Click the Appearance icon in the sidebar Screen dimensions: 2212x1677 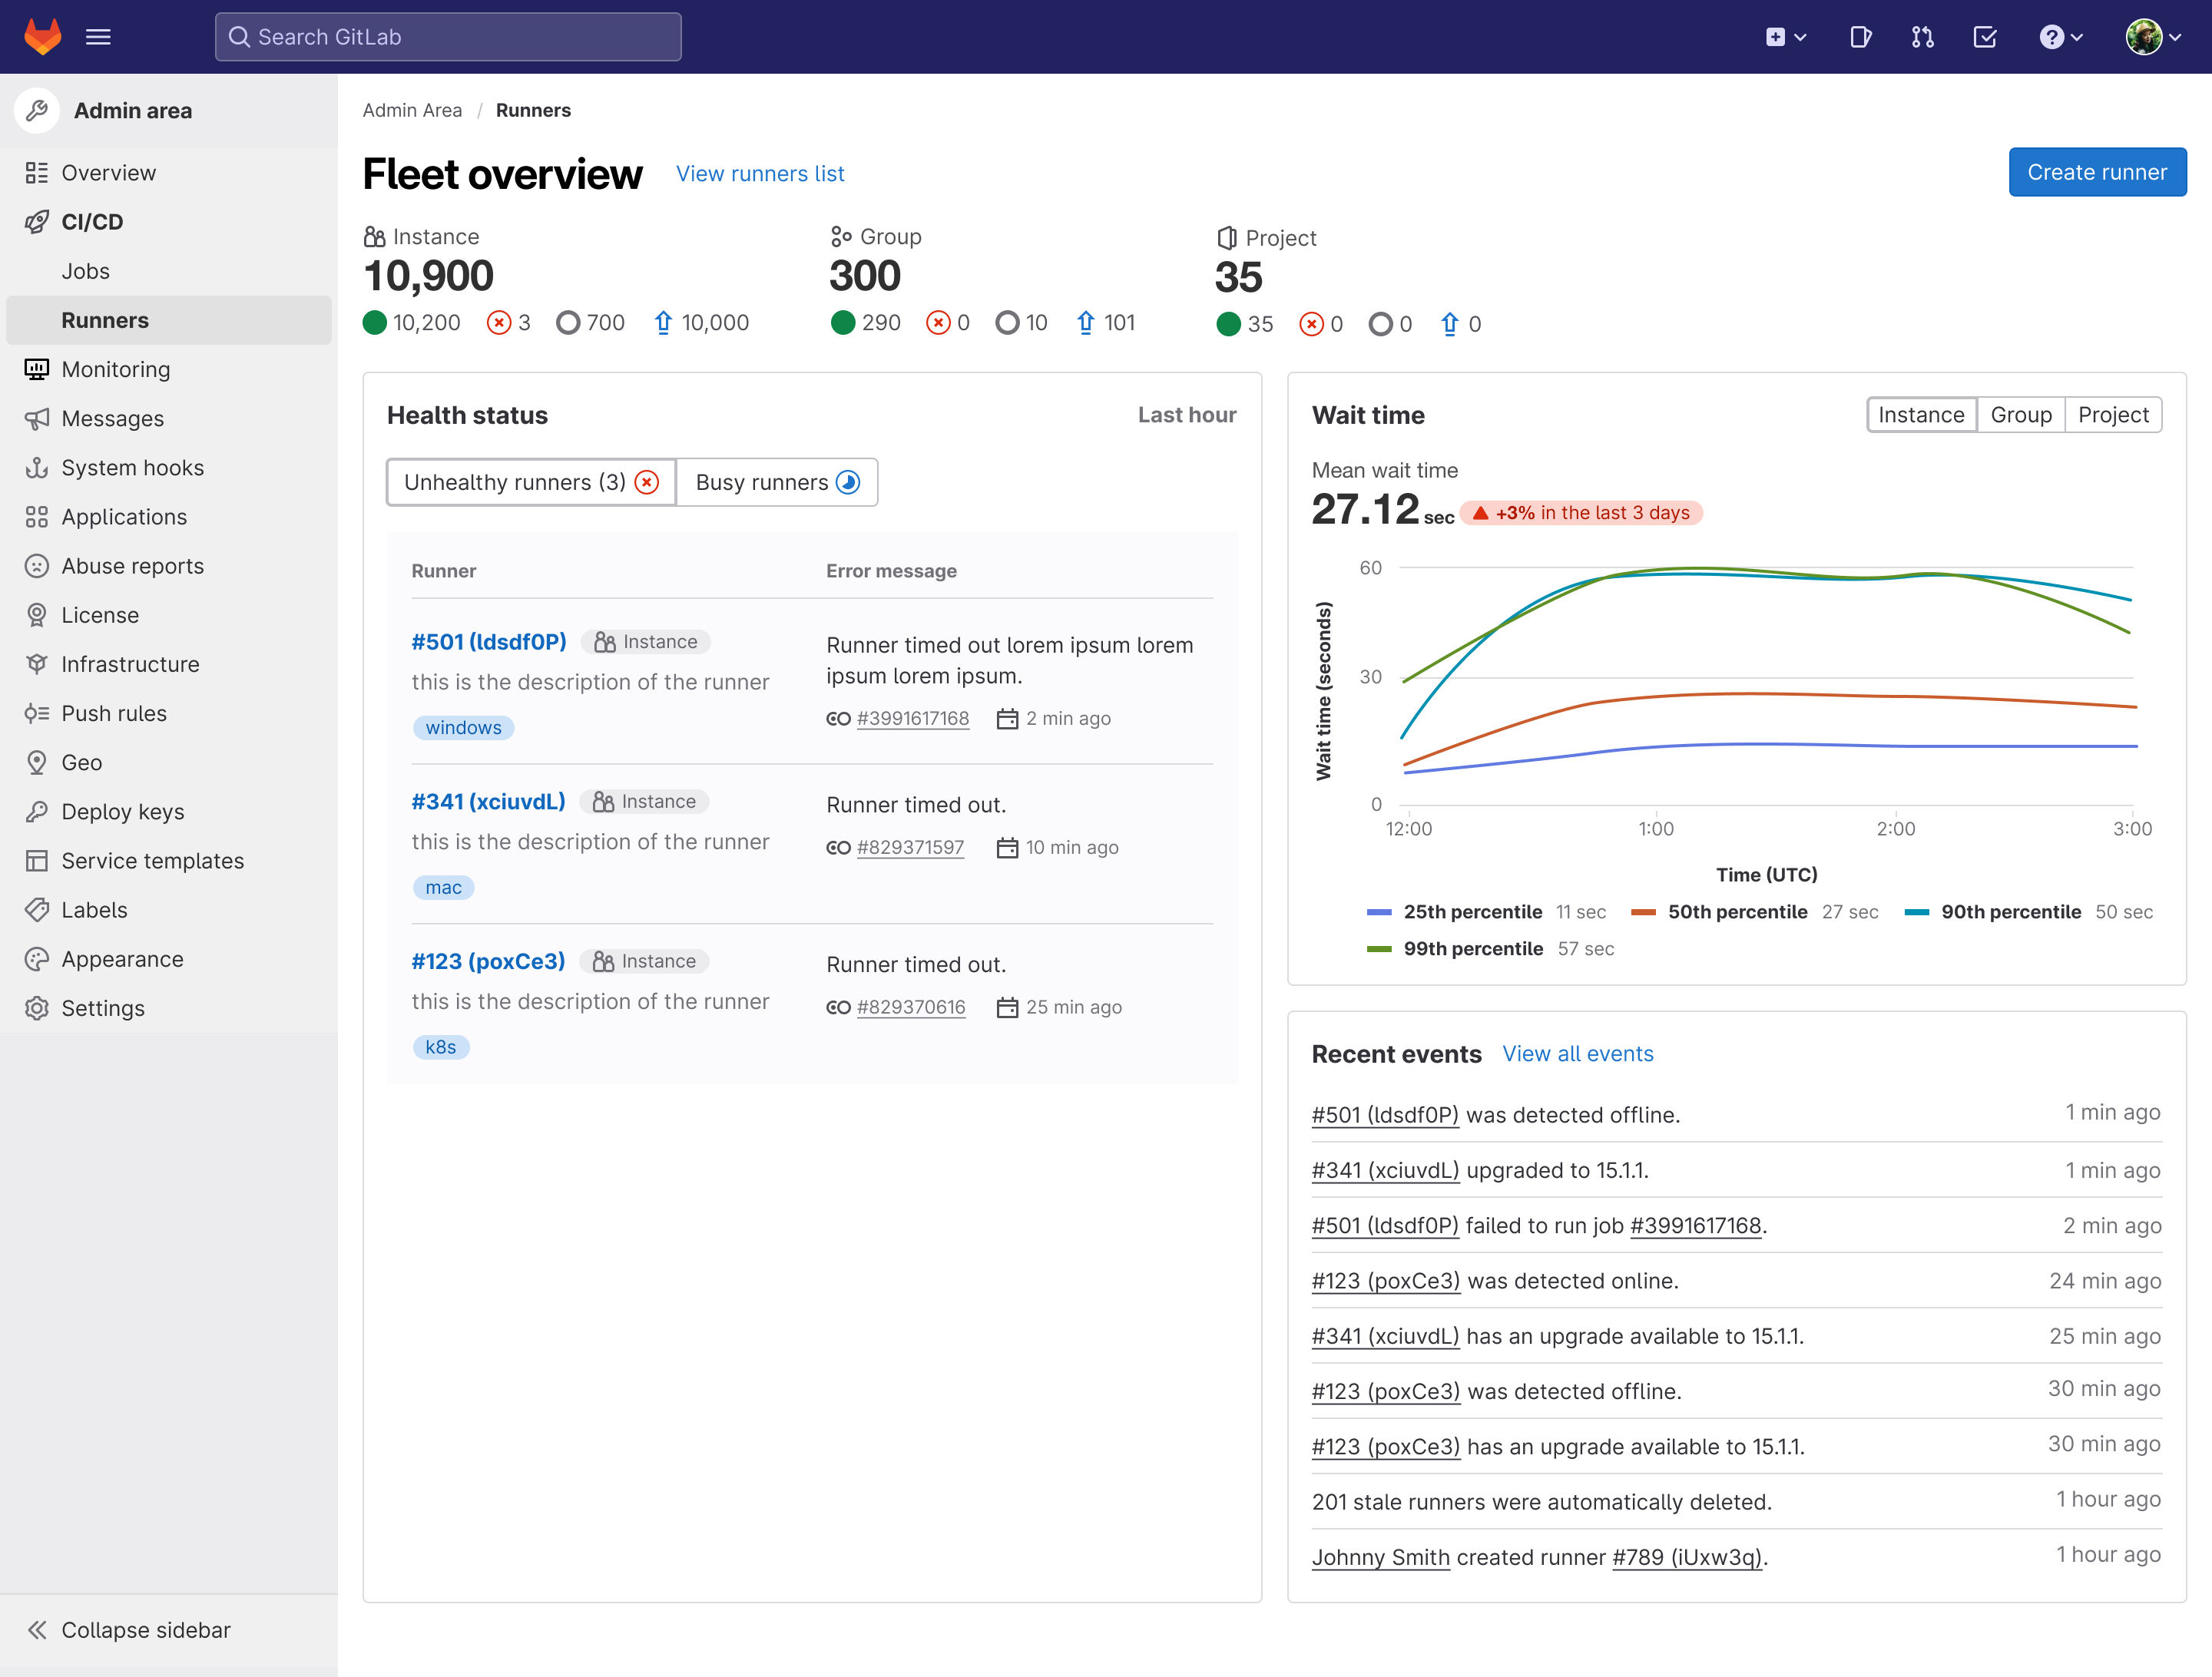click(37, 959)
